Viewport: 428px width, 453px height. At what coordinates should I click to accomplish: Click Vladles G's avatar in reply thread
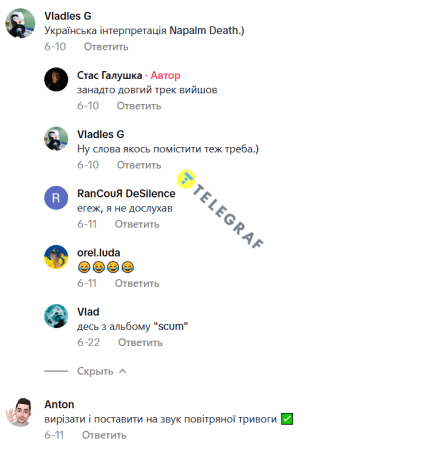pos(56,138)
